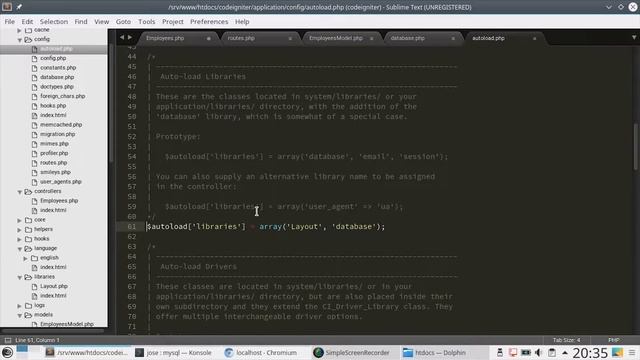Click the editor vertical scrollbar
The width and height of the screenshot is (640, 360).
636,147
